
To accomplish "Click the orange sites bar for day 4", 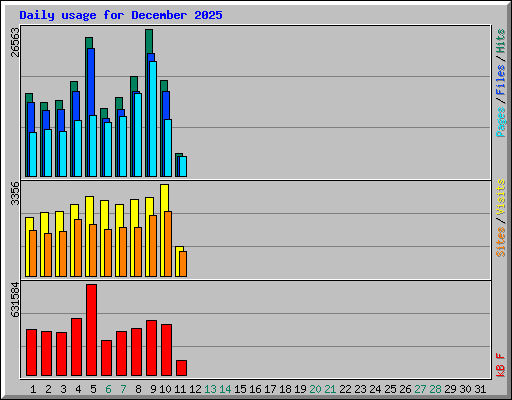I will coord(78,248).
